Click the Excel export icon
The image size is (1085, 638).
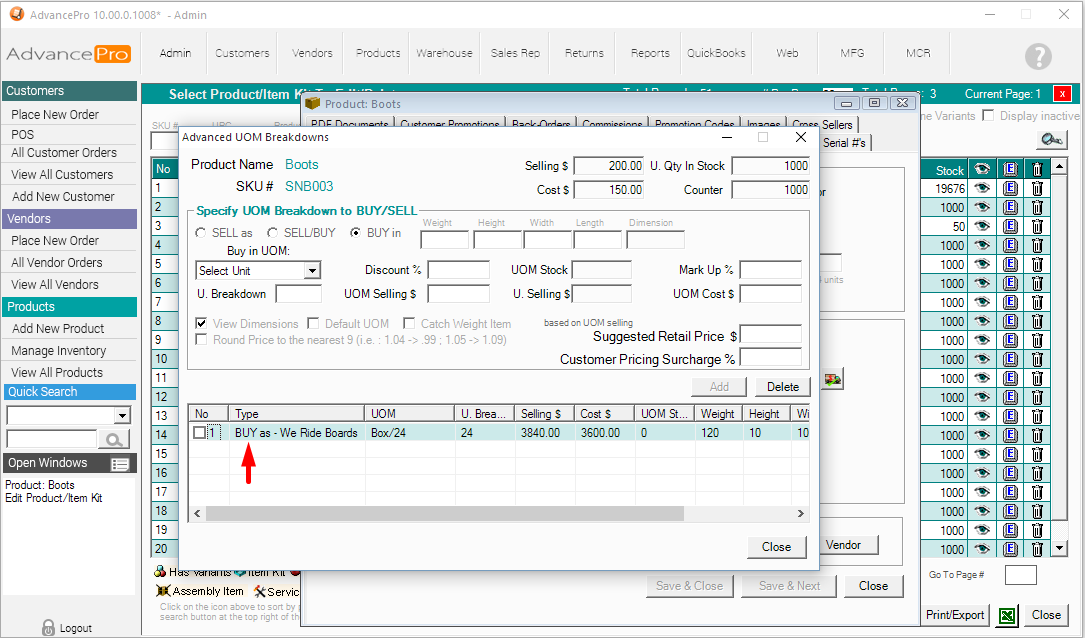pos(1008,615)
